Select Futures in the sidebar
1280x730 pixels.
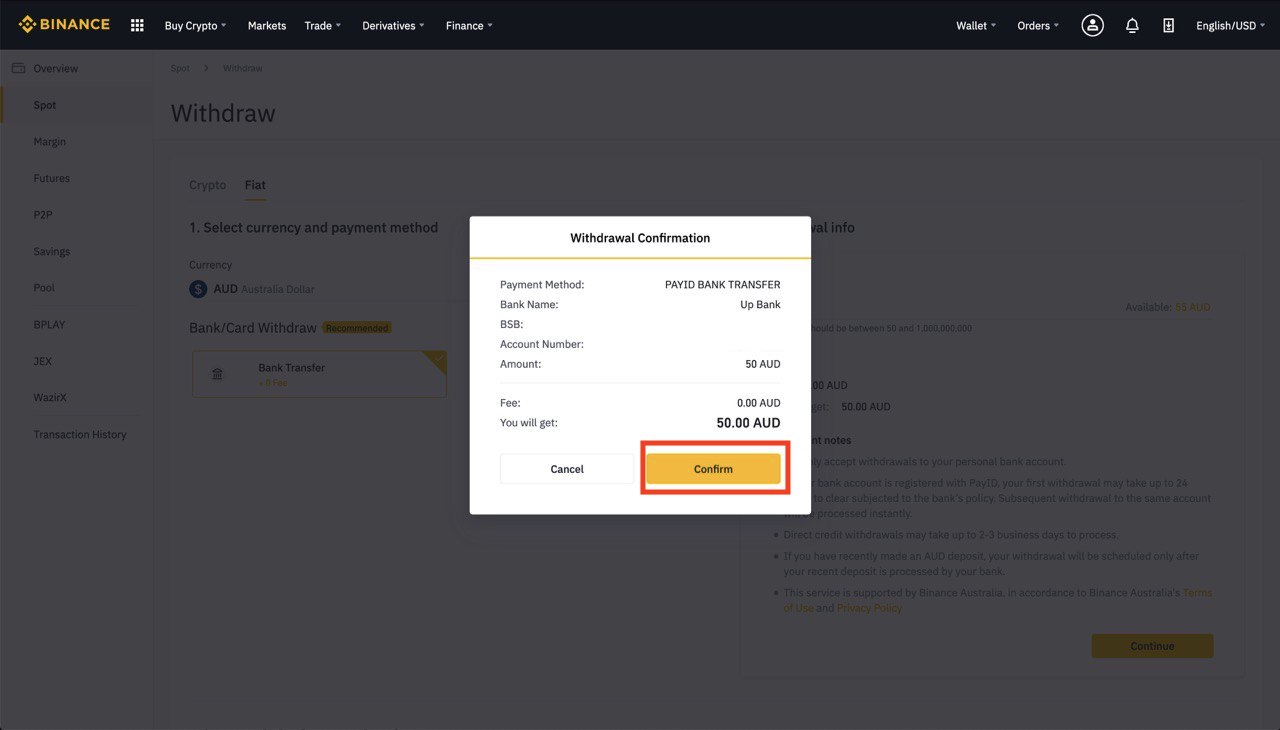tap(52, 178)
